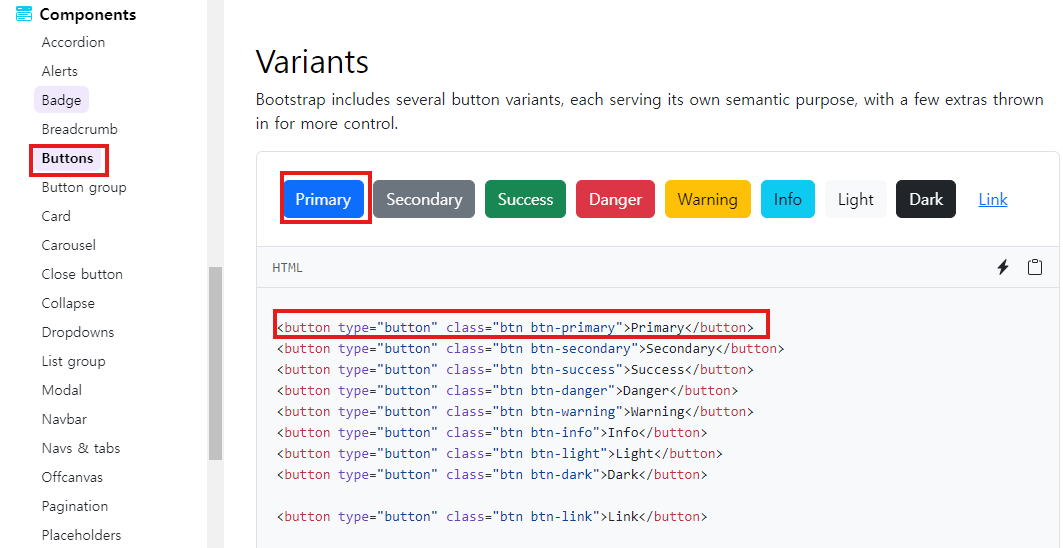The height and width of the screenshot is (548, 1063).
Task: Click the btn-success code line
Action: (515, 370)
